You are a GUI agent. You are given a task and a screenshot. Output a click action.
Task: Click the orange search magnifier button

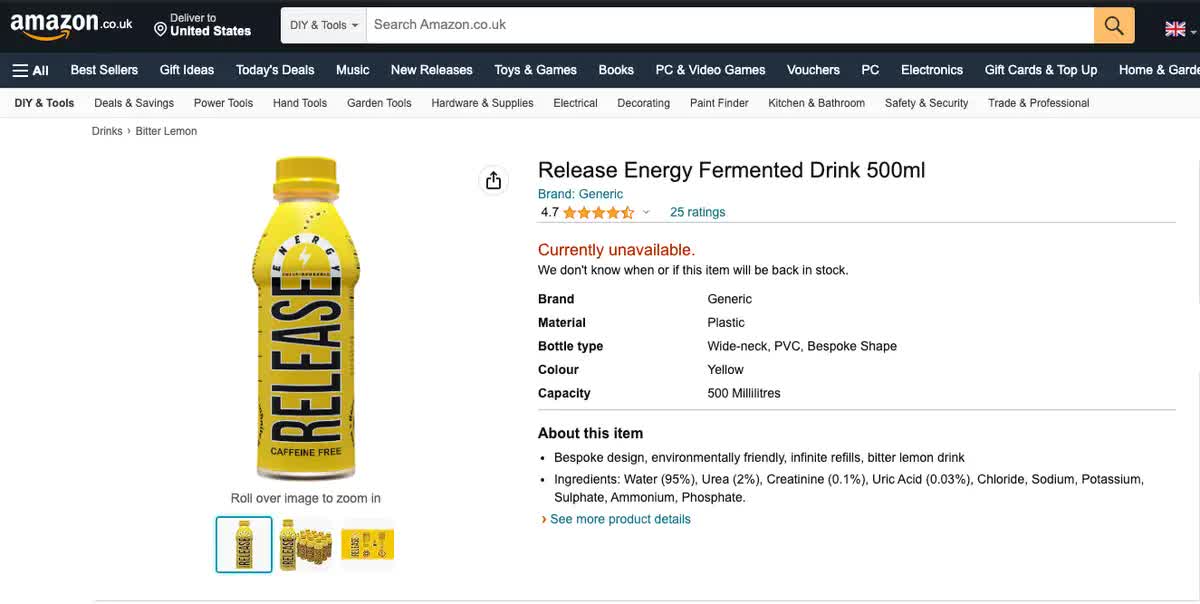[1114, 25]
